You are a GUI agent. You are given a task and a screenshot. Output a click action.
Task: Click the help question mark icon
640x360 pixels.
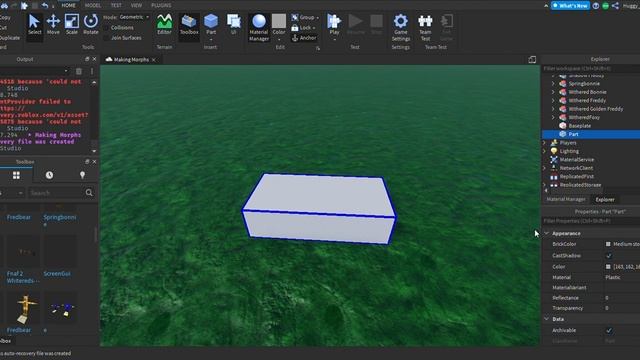pyautogui.click(x=596, y=6)
